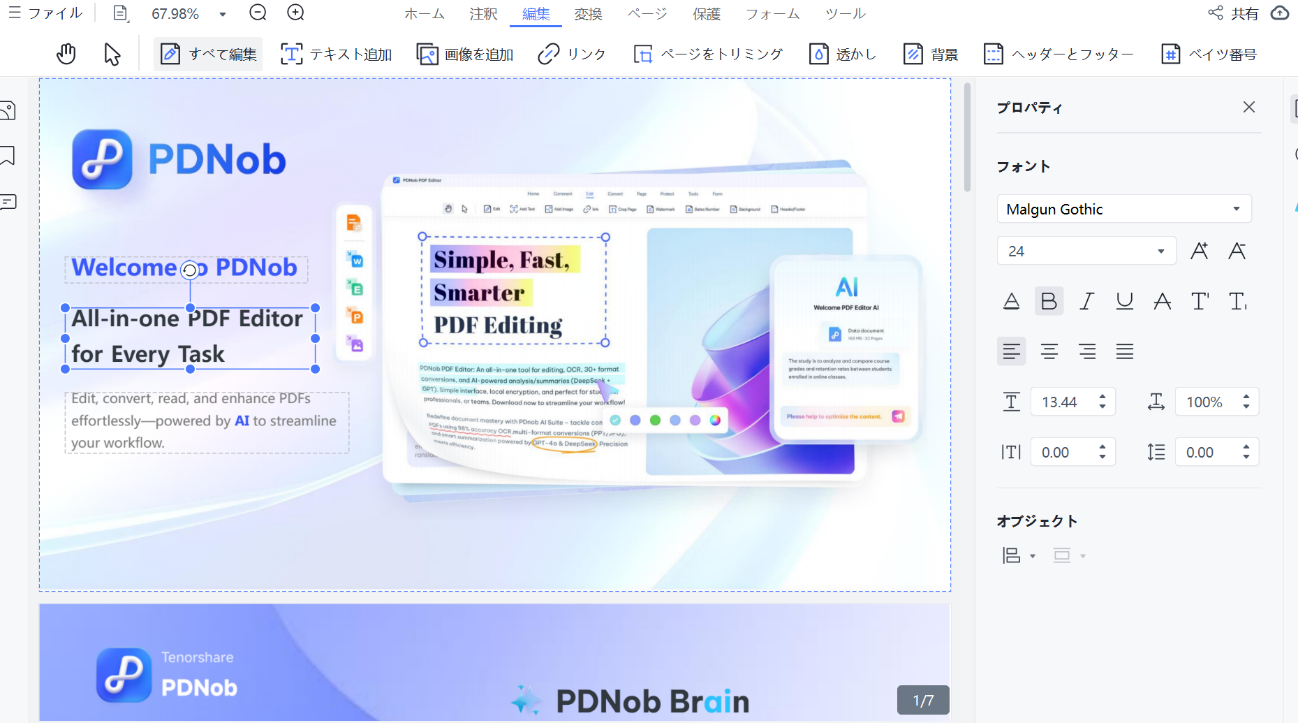Open the bookmarks panel icon
Viewport: 1298px width, 723px height.
[x=8, y=156]
